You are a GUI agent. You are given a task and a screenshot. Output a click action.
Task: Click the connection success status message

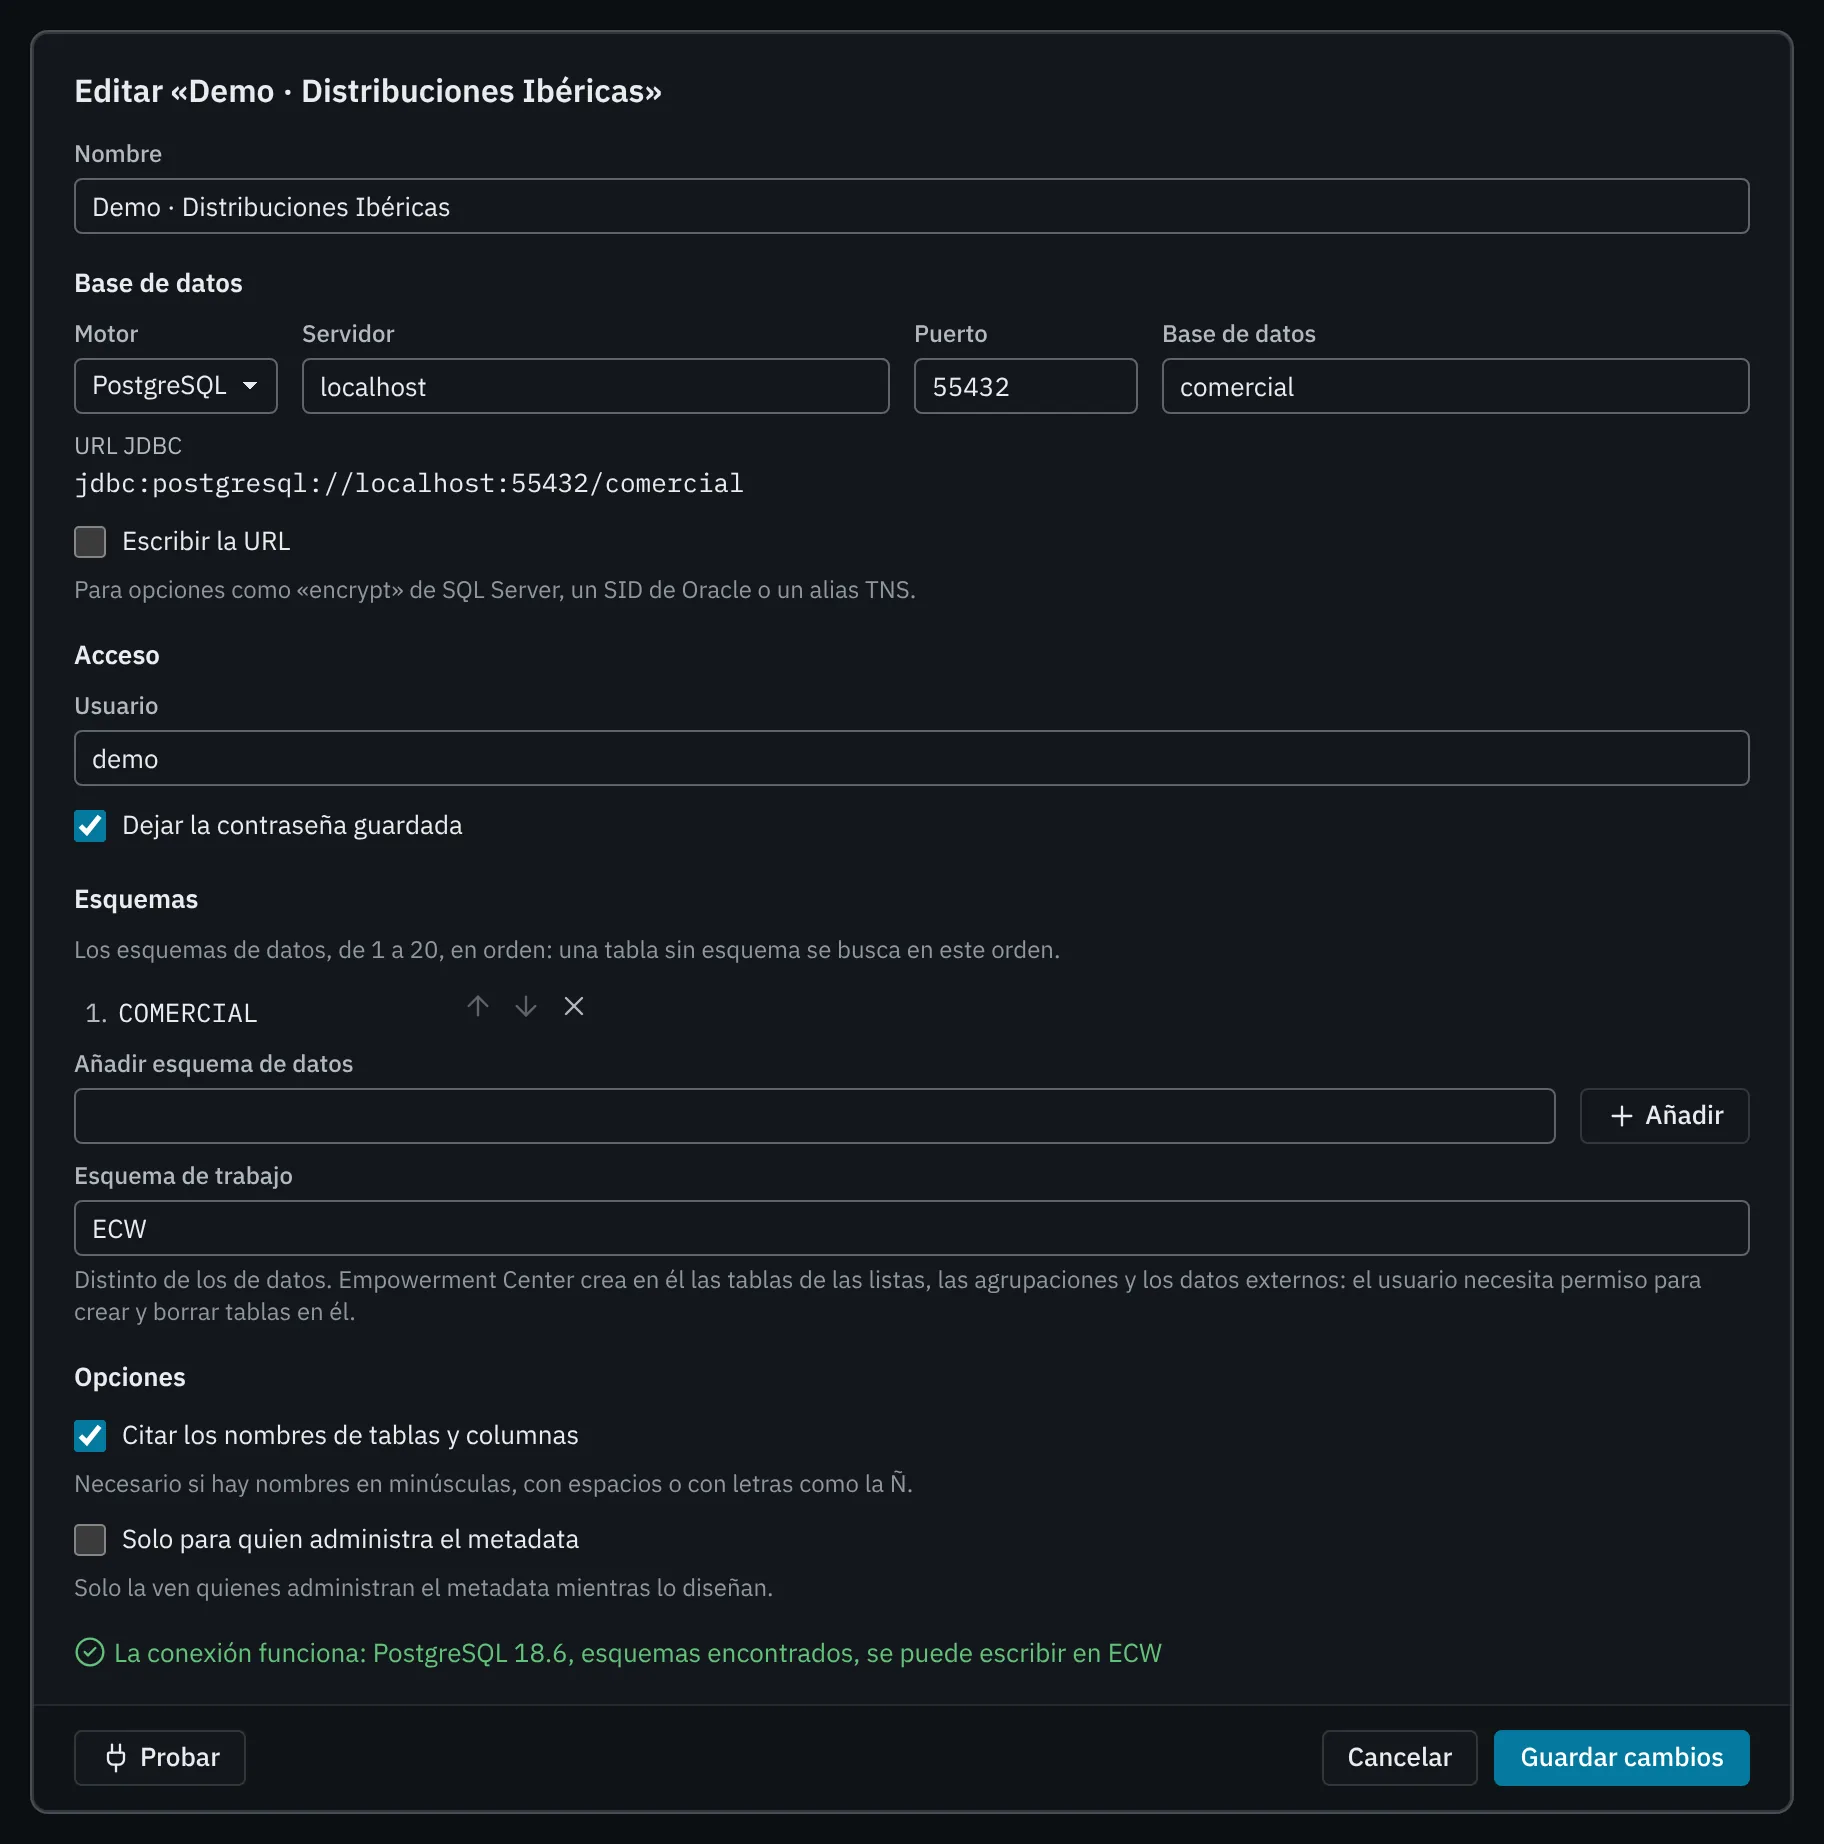click(x=619, y=1653)
